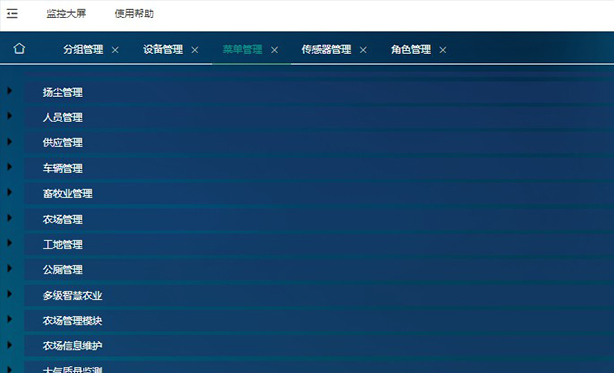
Task: Close the 角色管理 tab
Action: coord(443,50)
